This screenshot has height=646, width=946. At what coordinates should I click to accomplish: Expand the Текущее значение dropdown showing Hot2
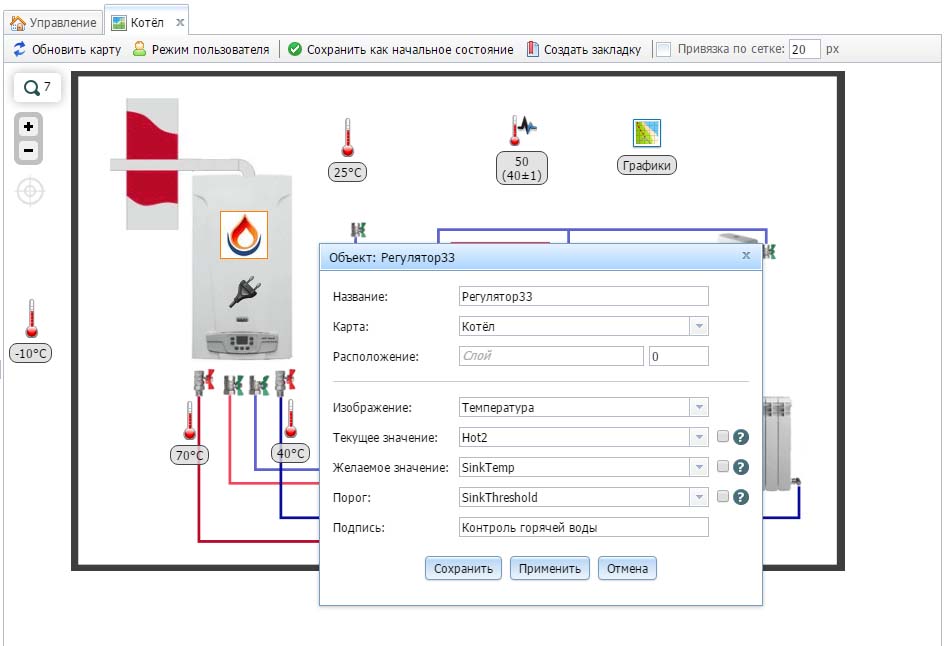pyautogui.click(x=699, y=437)
